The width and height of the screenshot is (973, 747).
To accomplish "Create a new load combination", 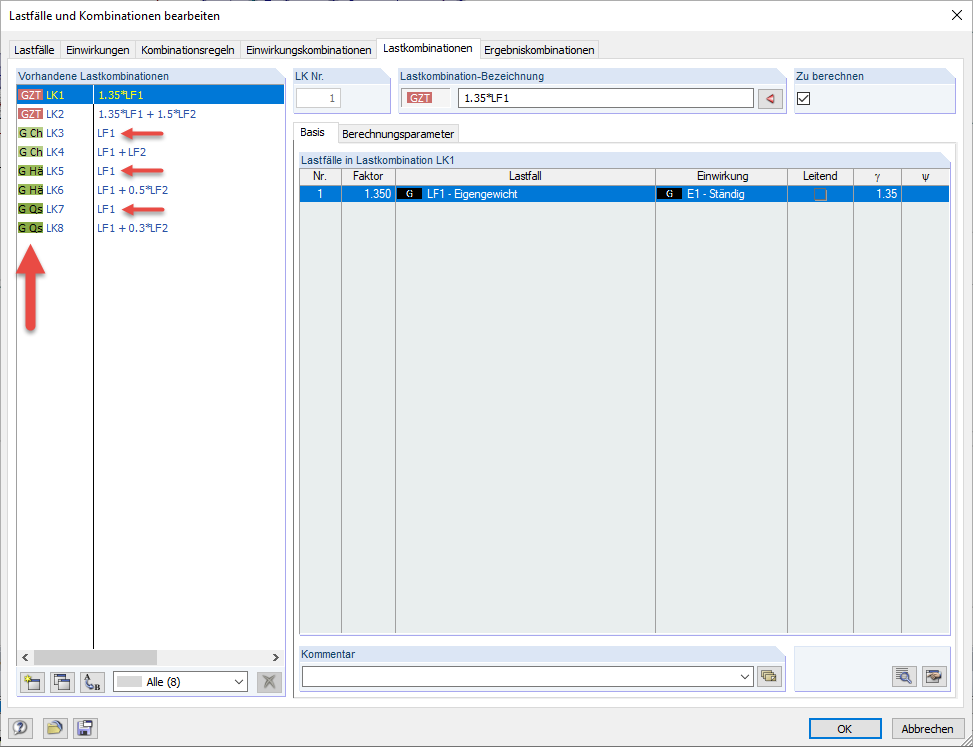I will pyautogui.click(x=31, y=682).
